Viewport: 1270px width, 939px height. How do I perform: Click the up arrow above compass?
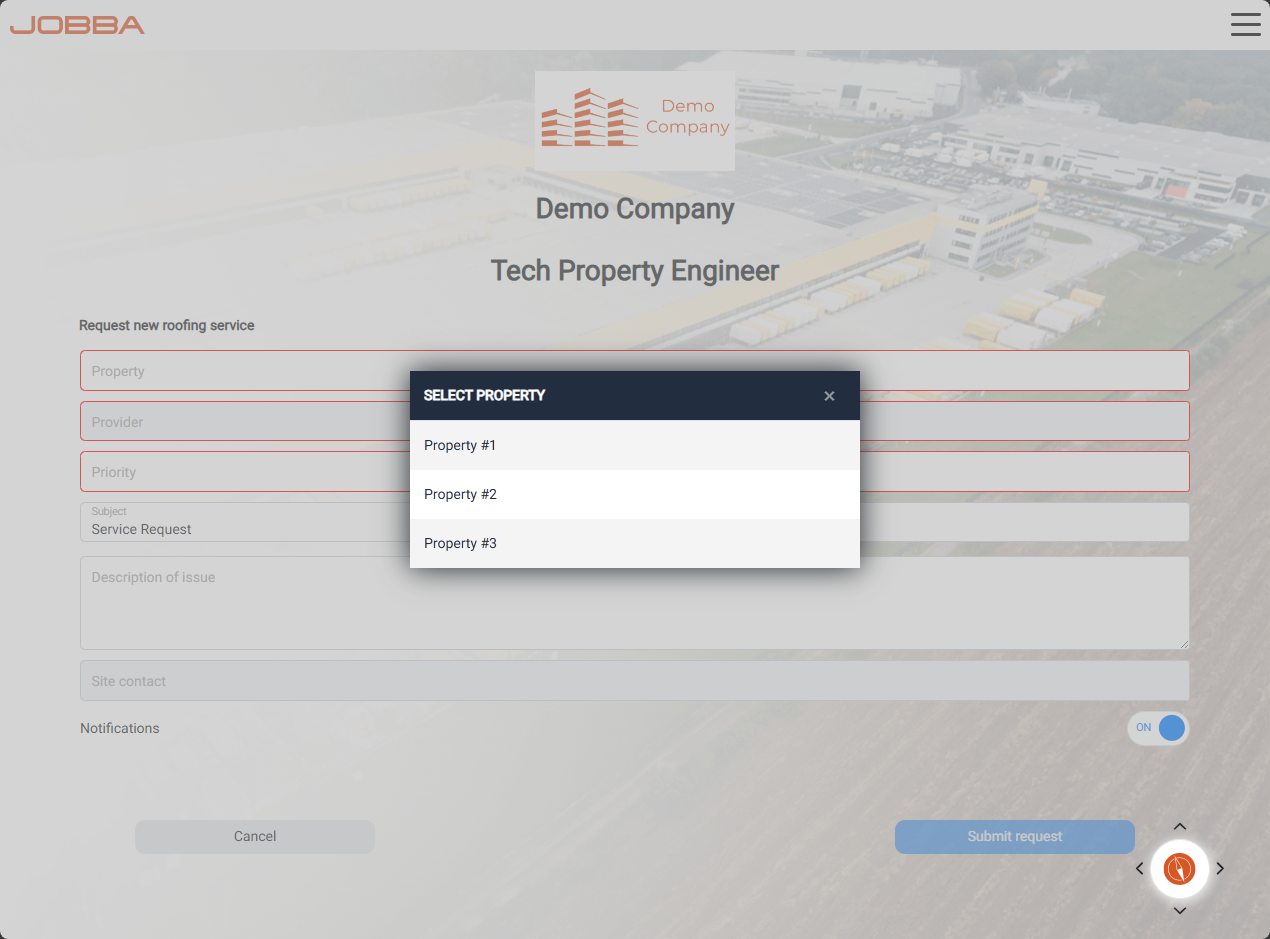1179,827
